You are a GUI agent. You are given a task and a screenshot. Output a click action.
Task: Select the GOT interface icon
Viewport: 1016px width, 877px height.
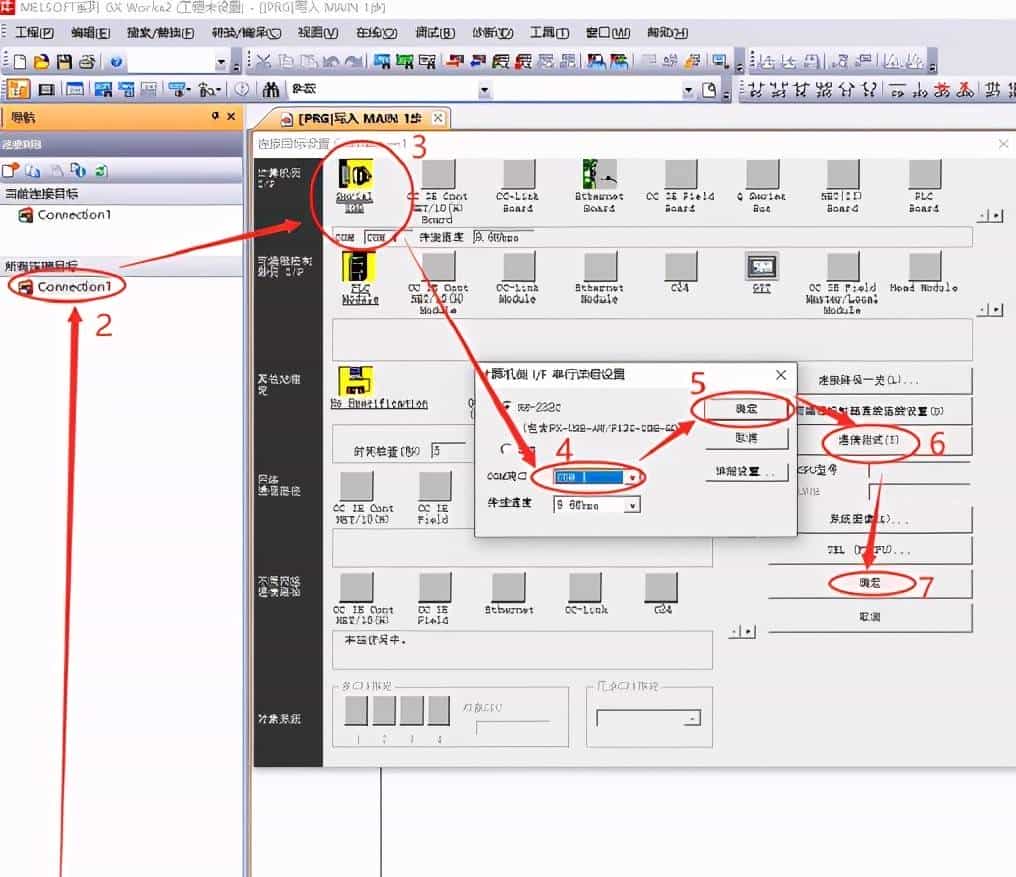coord(762,267)
